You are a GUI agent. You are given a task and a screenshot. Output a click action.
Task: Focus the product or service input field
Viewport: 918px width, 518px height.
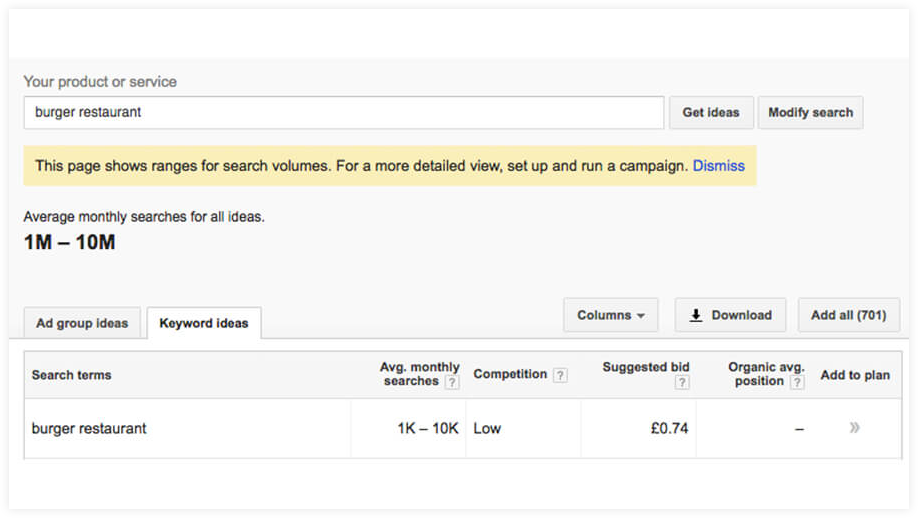pyautogui.click(x=344, y=112)
